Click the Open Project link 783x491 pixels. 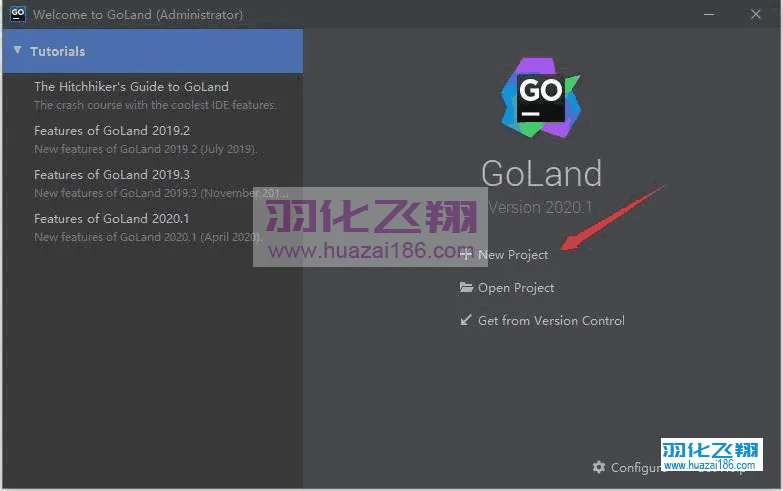coord(516,288)
